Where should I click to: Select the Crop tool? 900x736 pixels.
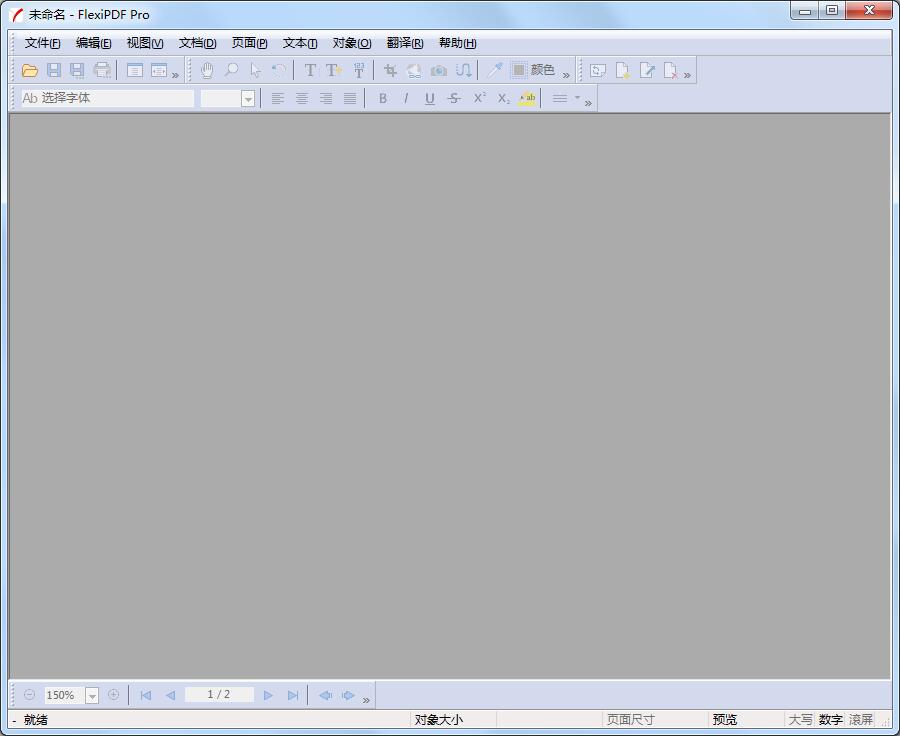tap(390, 70)
